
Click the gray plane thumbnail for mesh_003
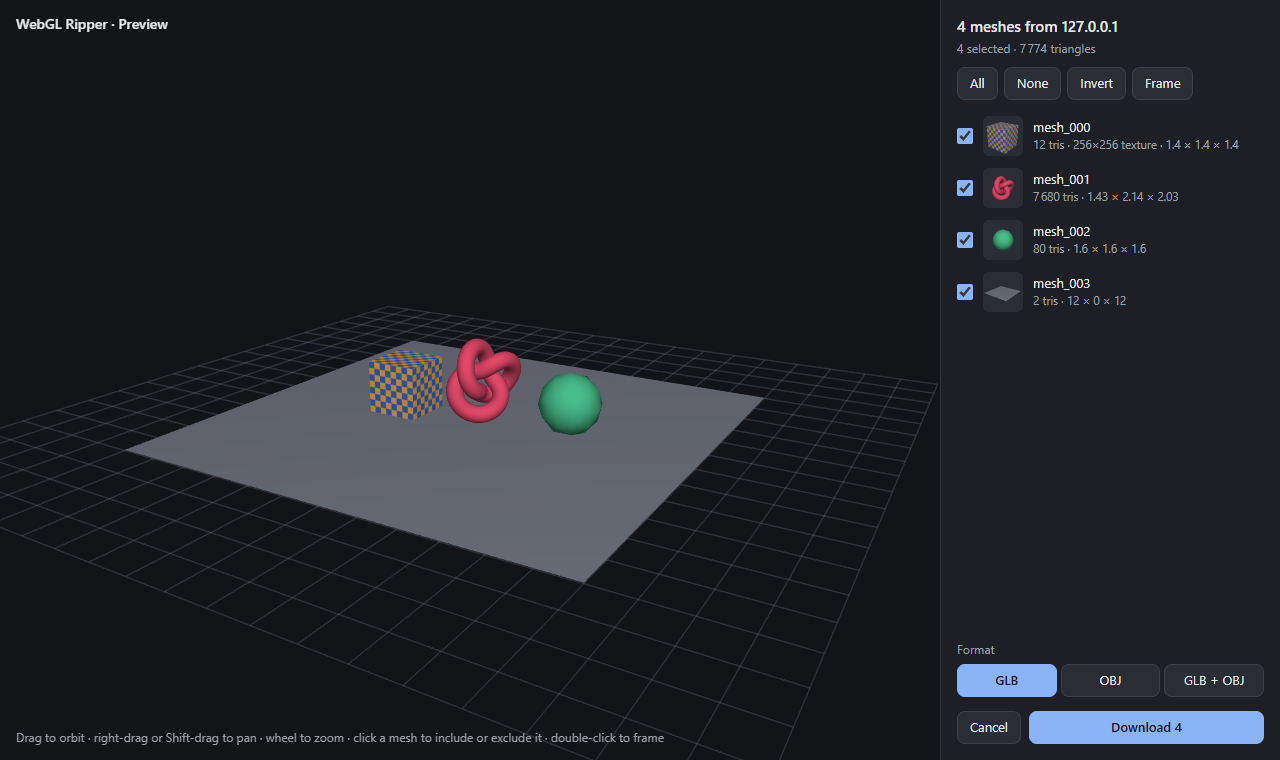[x=1003, y=292]
